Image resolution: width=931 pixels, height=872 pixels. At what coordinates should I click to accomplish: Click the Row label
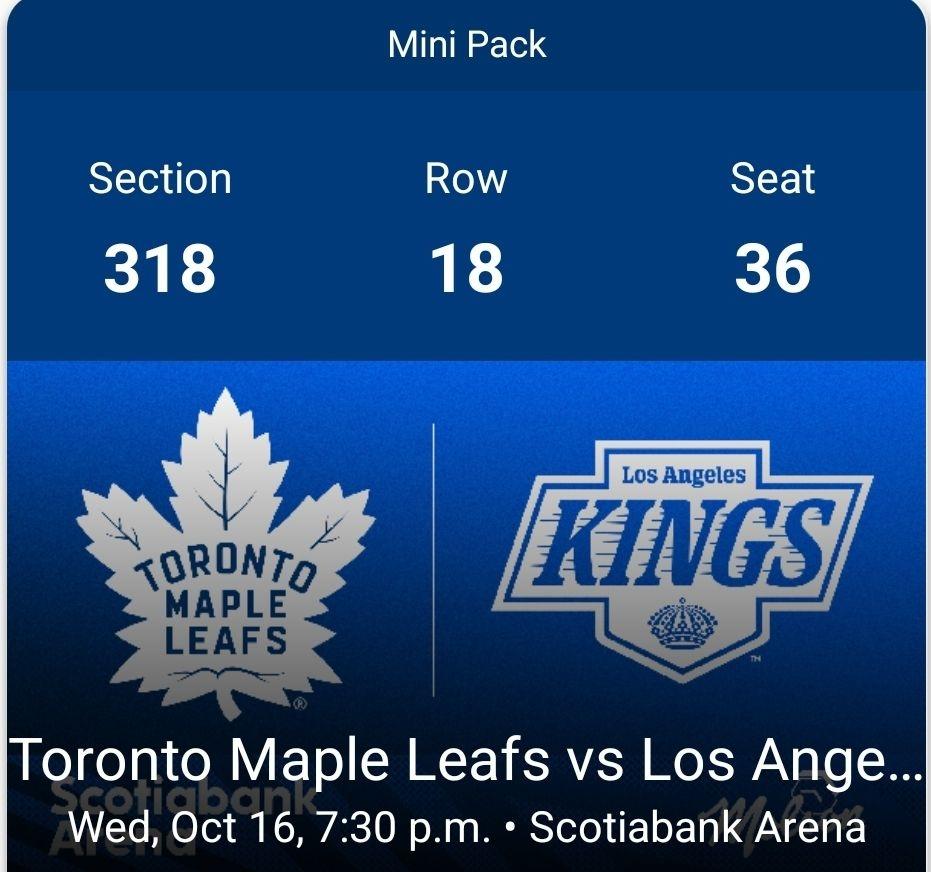click(x=466, y=179)
